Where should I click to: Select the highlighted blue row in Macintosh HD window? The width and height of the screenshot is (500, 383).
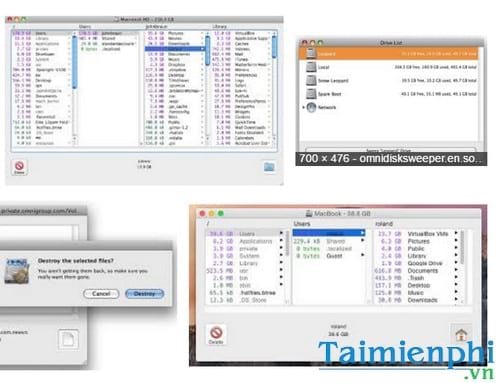click(x=175, y=49)
